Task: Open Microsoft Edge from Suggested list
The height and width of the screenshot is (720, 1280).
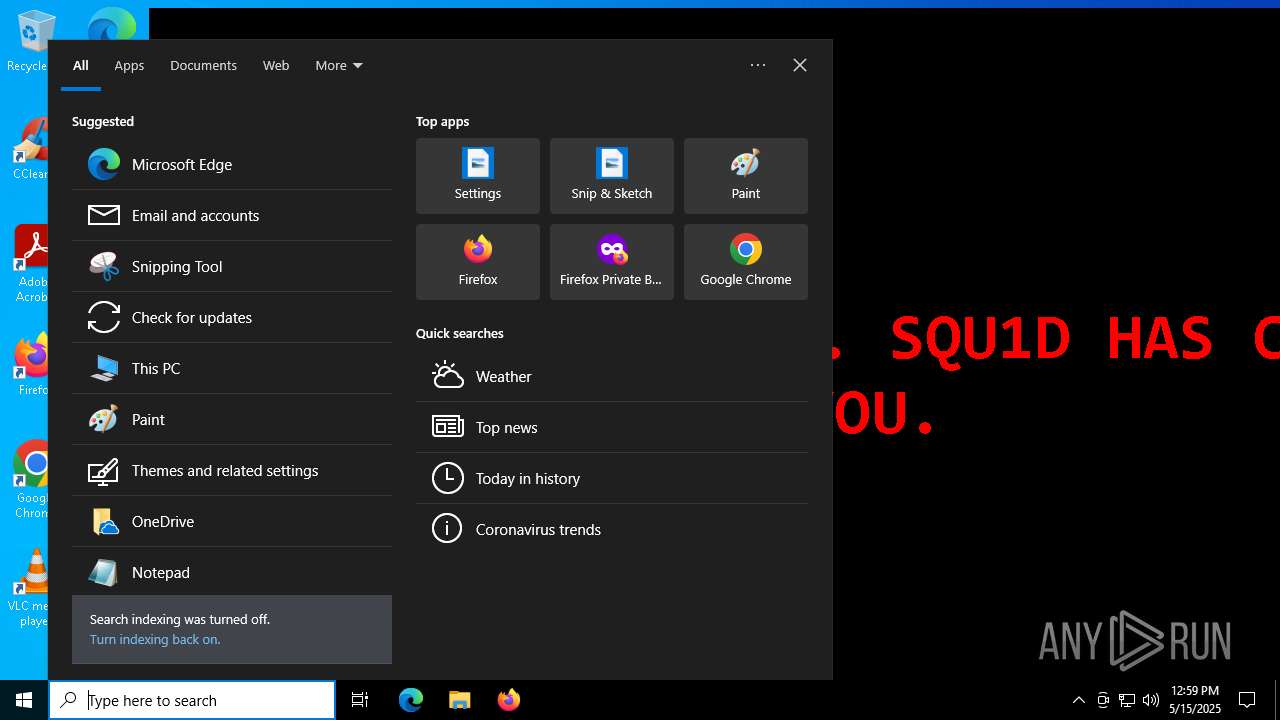Action: tap(232, 164)
